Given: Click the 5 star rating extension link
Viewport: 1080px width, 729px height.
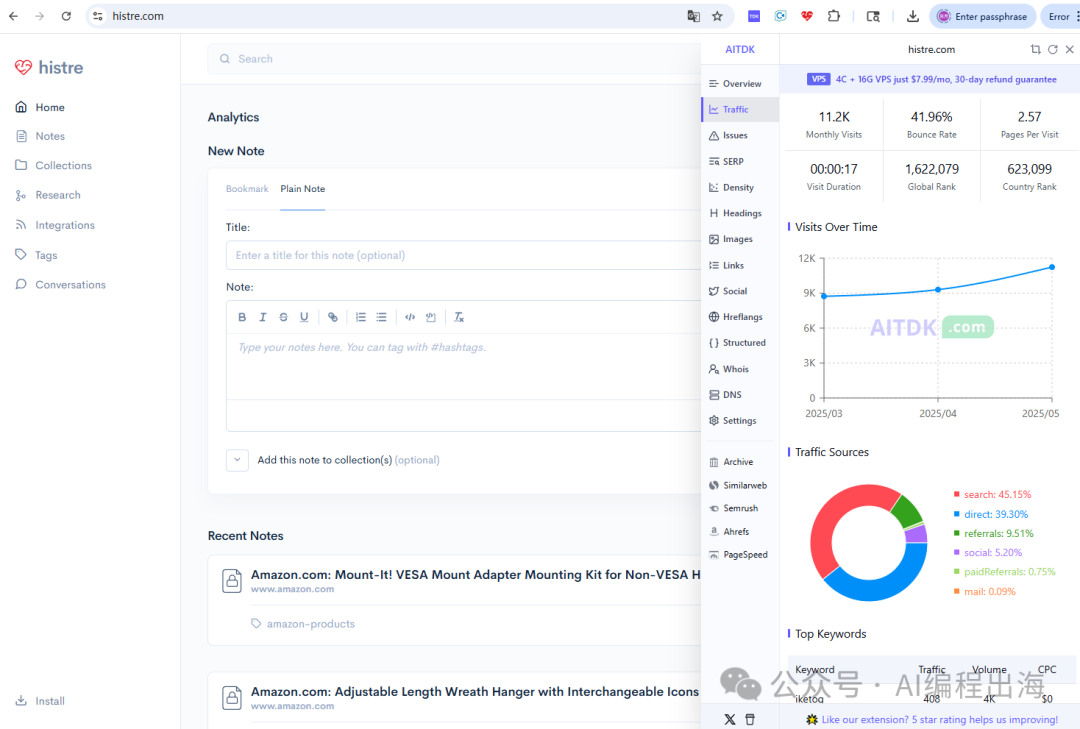Looking at the screenshot, I should [x=939, y=719].
